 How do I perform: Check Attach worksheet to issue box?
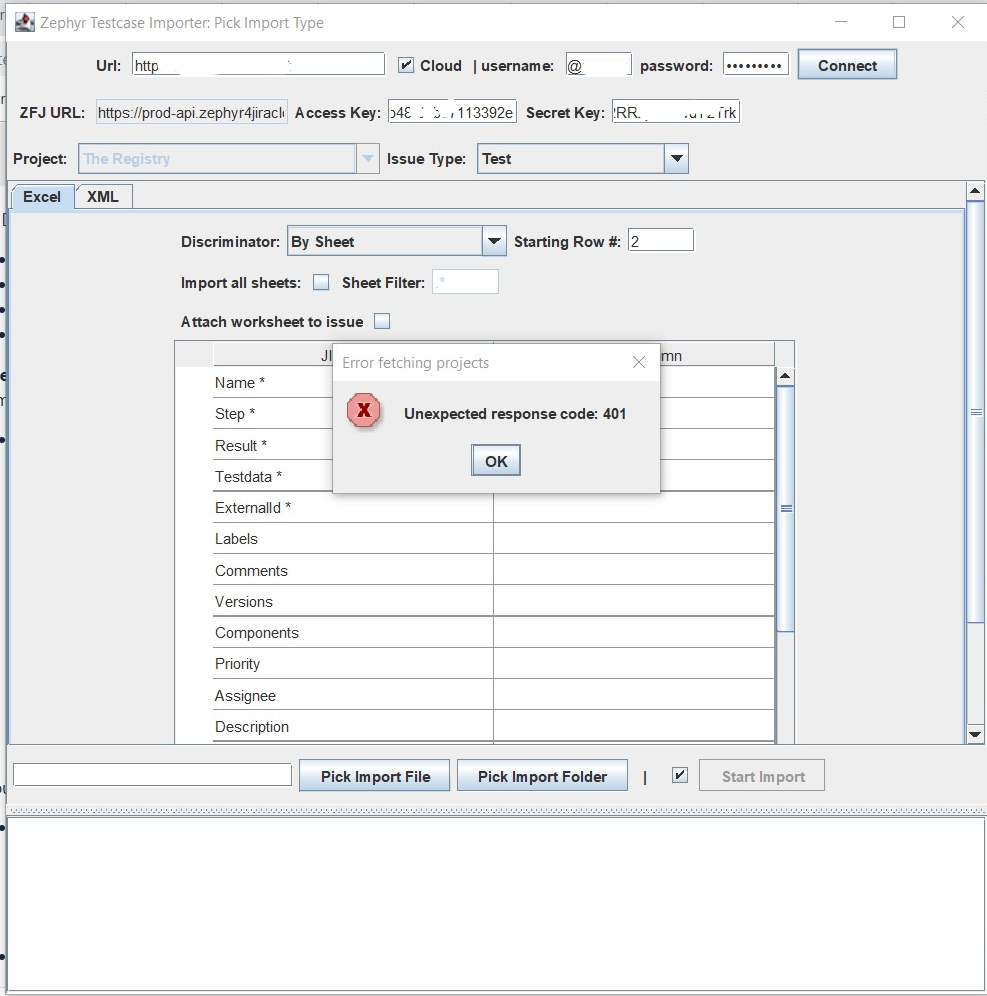click(382, 321)
